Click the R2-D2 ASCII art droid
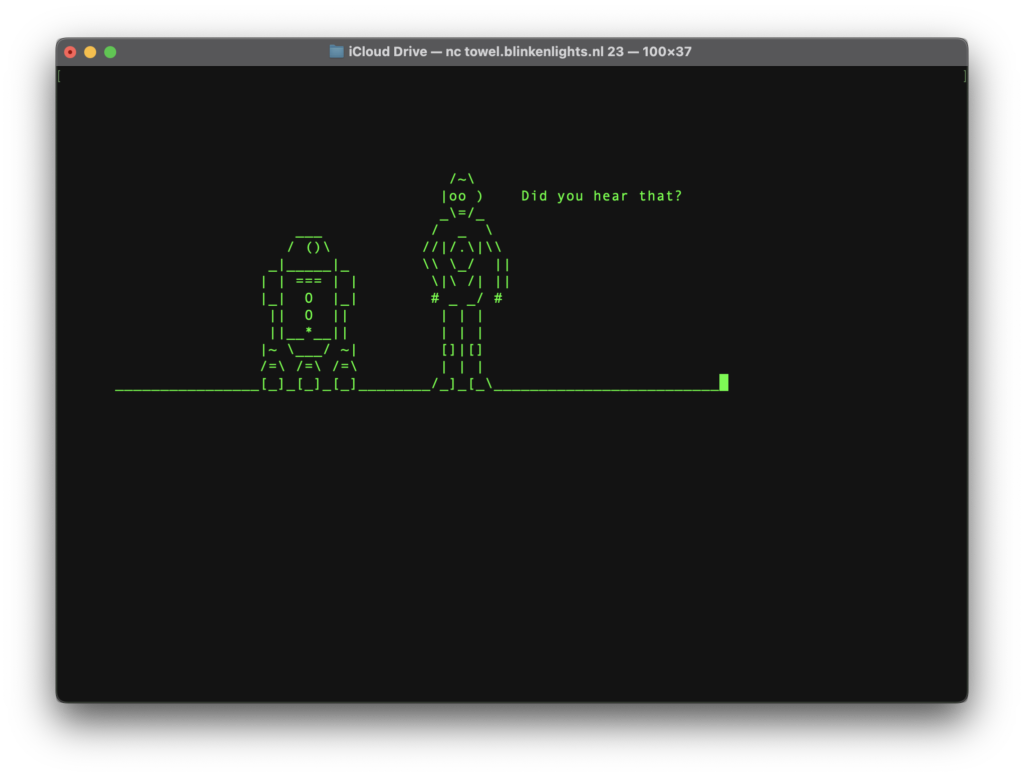Screen dimensions: 1024x777 [309, 312]
